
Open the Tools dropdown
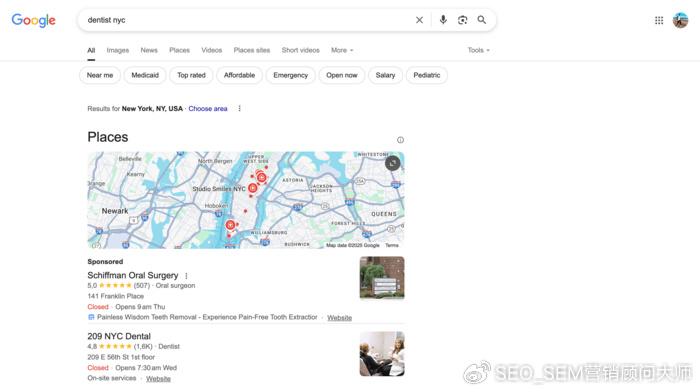[x=479, y=50]
